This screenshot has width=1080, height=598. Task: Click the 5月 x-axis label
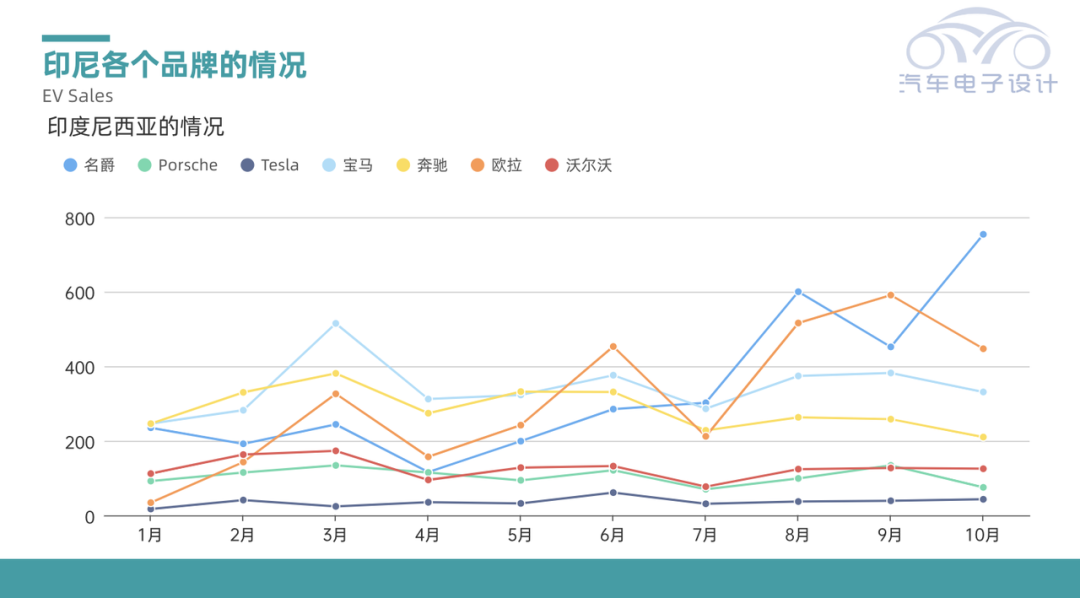[520, 535]
